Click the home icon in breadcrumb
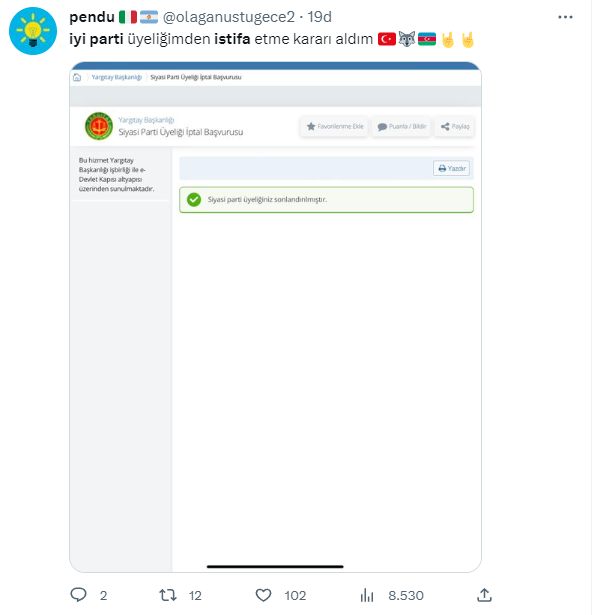This screenshot has width=614, height=615. click(77, 77)
